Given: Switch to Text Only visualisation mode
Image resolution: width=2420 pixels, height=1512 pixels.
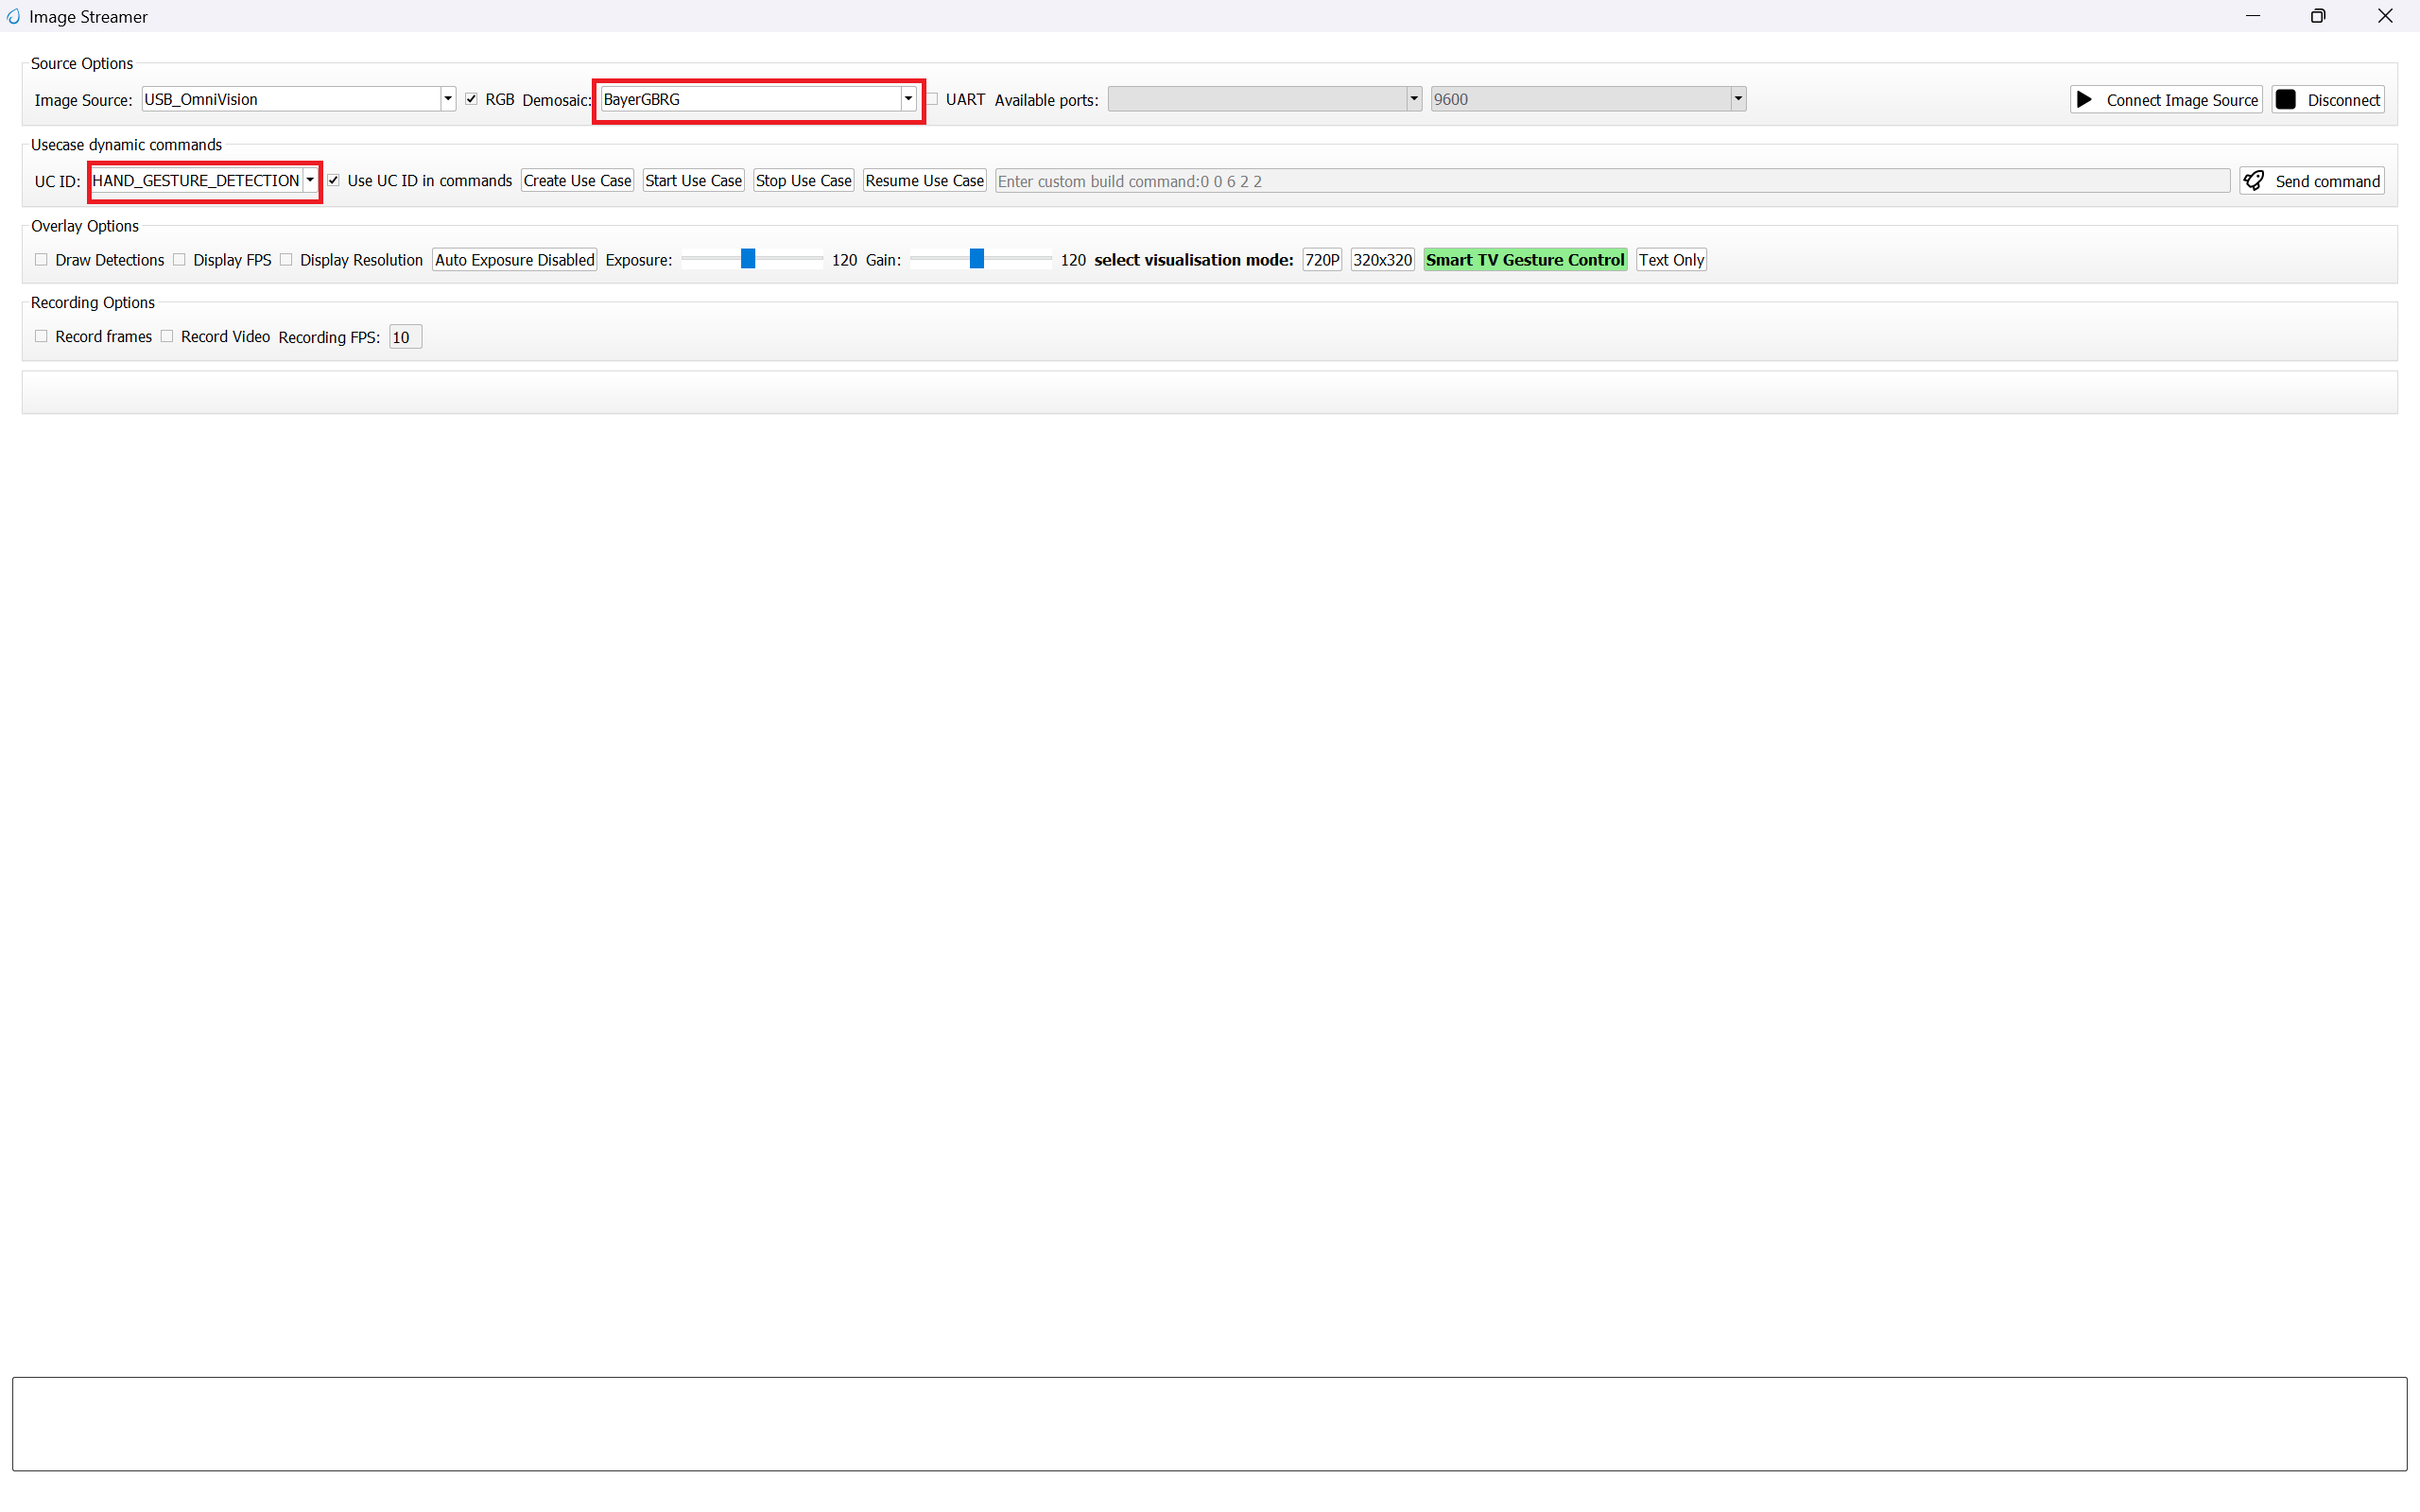Looking at the screenshot, I should [x=1670, y=260].
